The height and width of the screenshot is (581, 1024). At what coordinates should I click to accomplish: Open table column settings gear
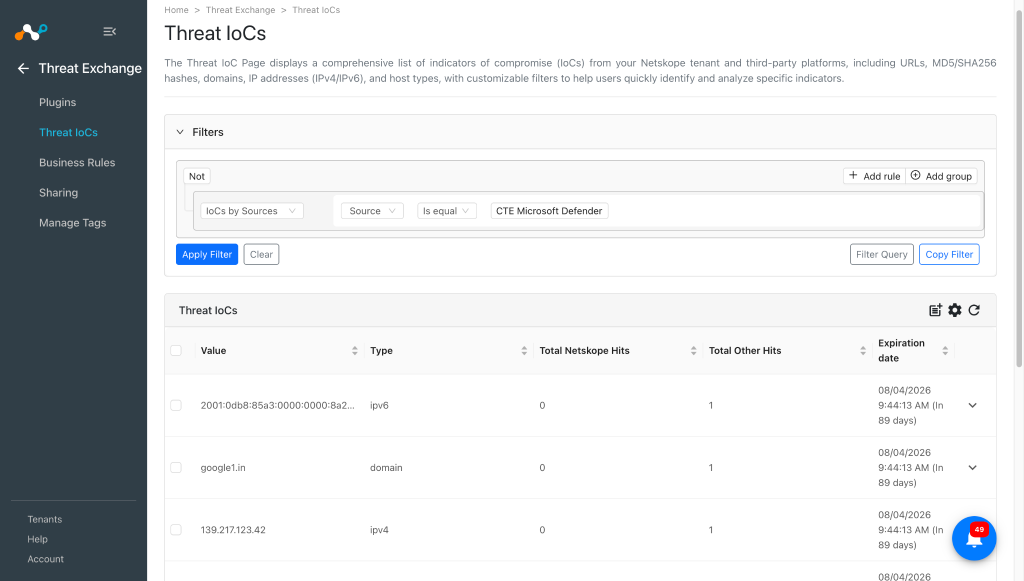pyautogui.click(x=955, y=310)
